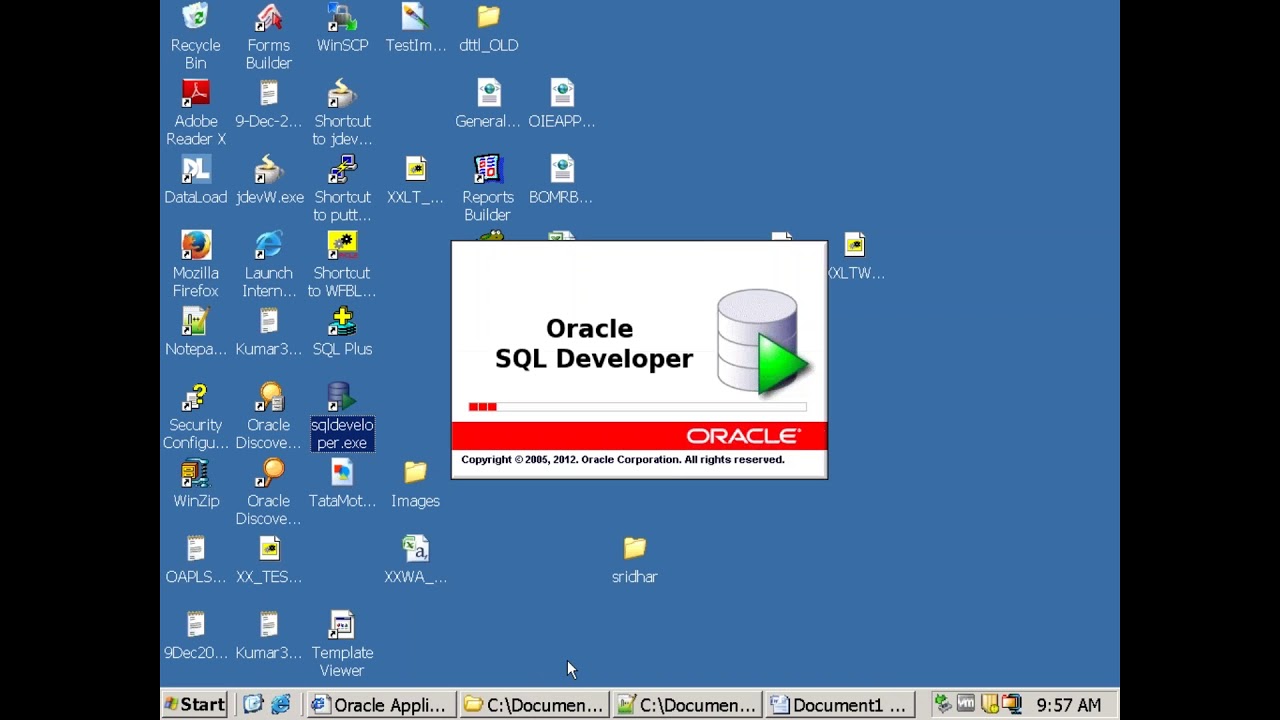This screenshot has height=720, width=1280.
Task: Select the General... document icon
Action: tap(488, 104)
